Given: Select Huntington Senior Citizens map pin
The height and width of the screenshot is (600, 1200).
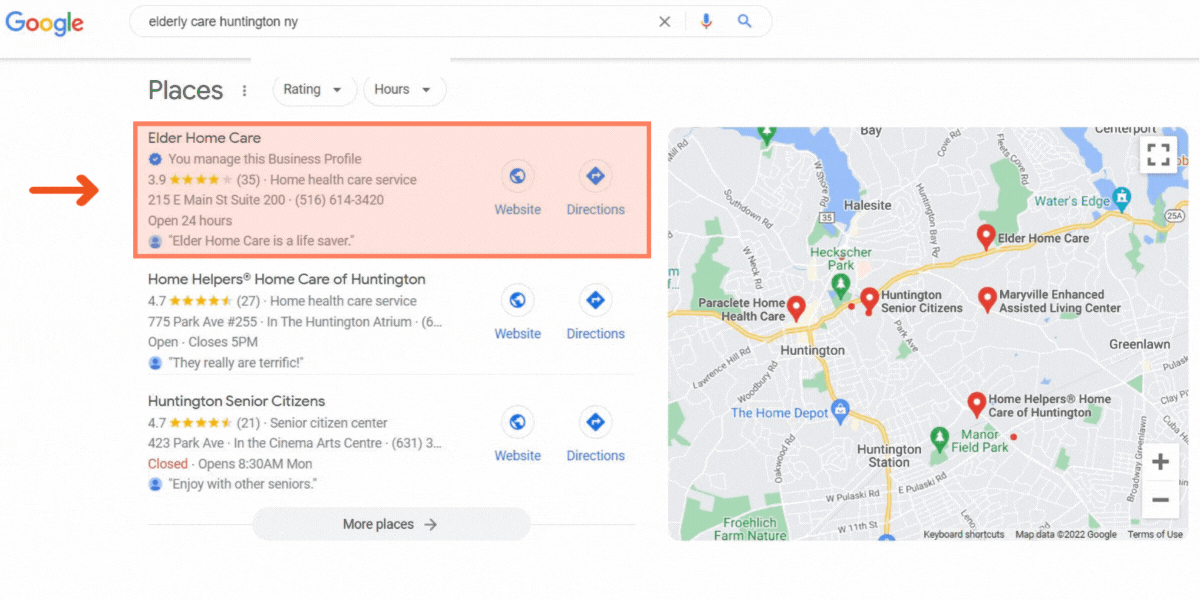Looking at the screenshot, I should coord(869,300).
